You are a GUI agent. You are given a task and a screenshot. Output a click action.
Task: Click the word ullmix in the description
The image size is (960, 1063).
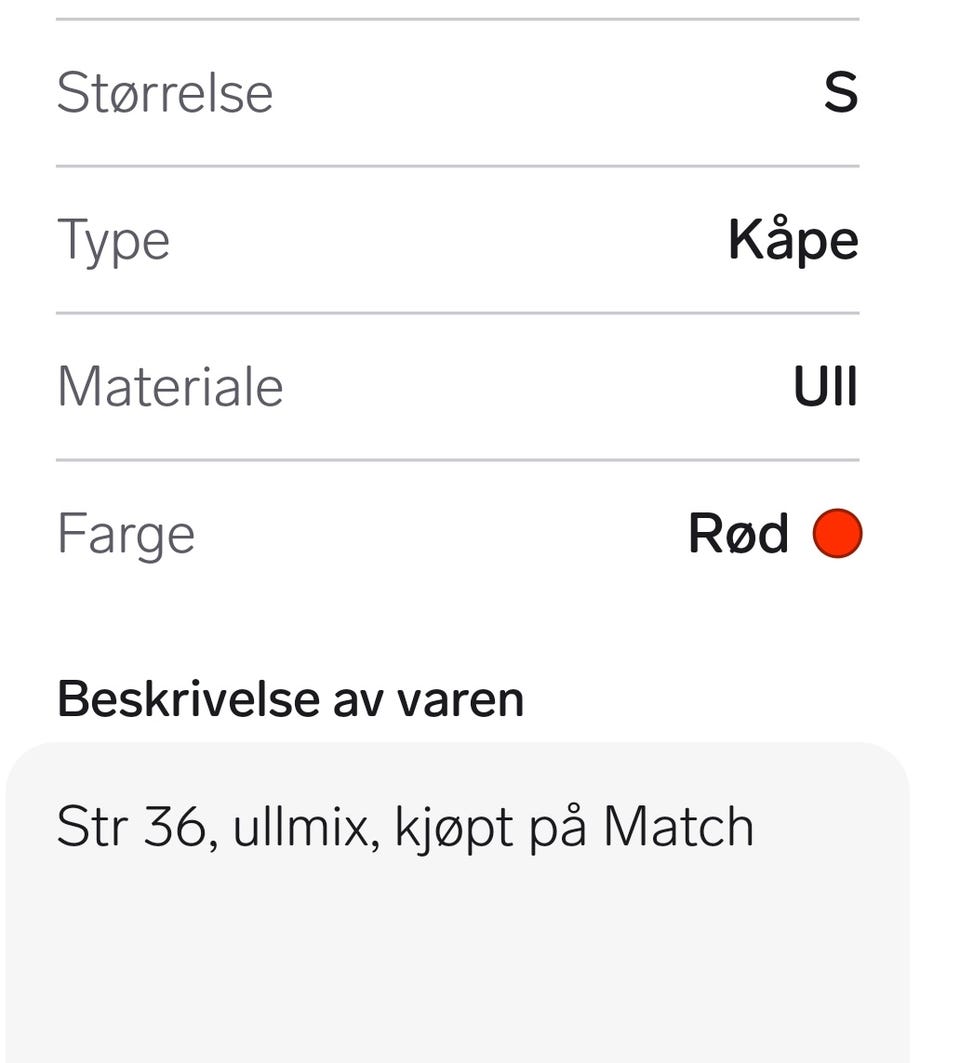tap(301, 827)
